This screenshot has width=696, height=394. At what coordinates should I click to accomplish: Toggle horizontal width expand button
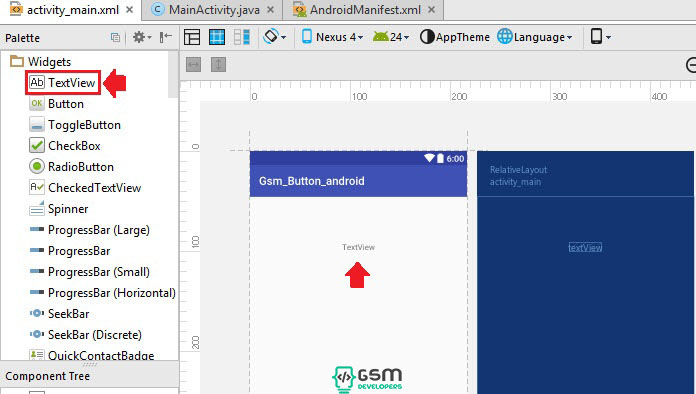click(193, 65)
